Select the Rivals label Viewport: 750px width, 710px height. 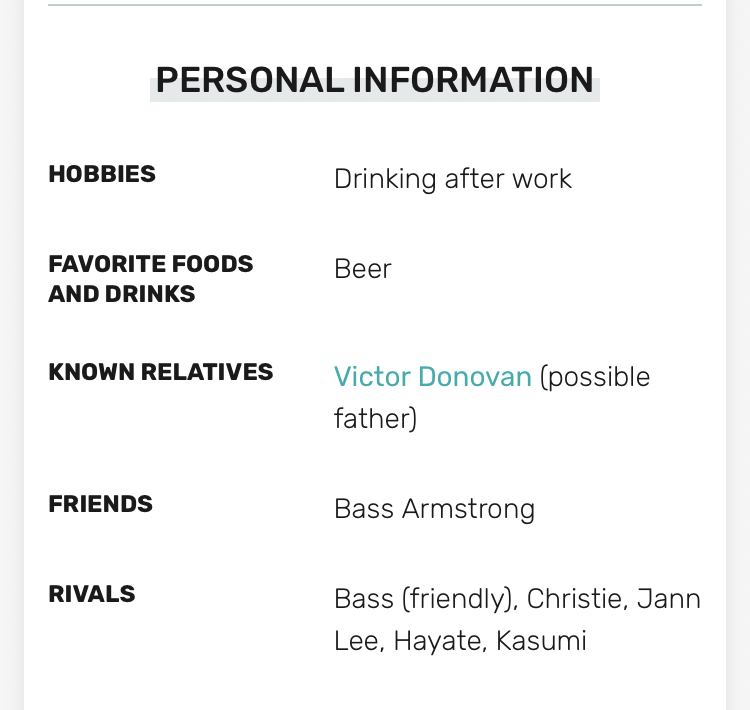tap(92, 594)
